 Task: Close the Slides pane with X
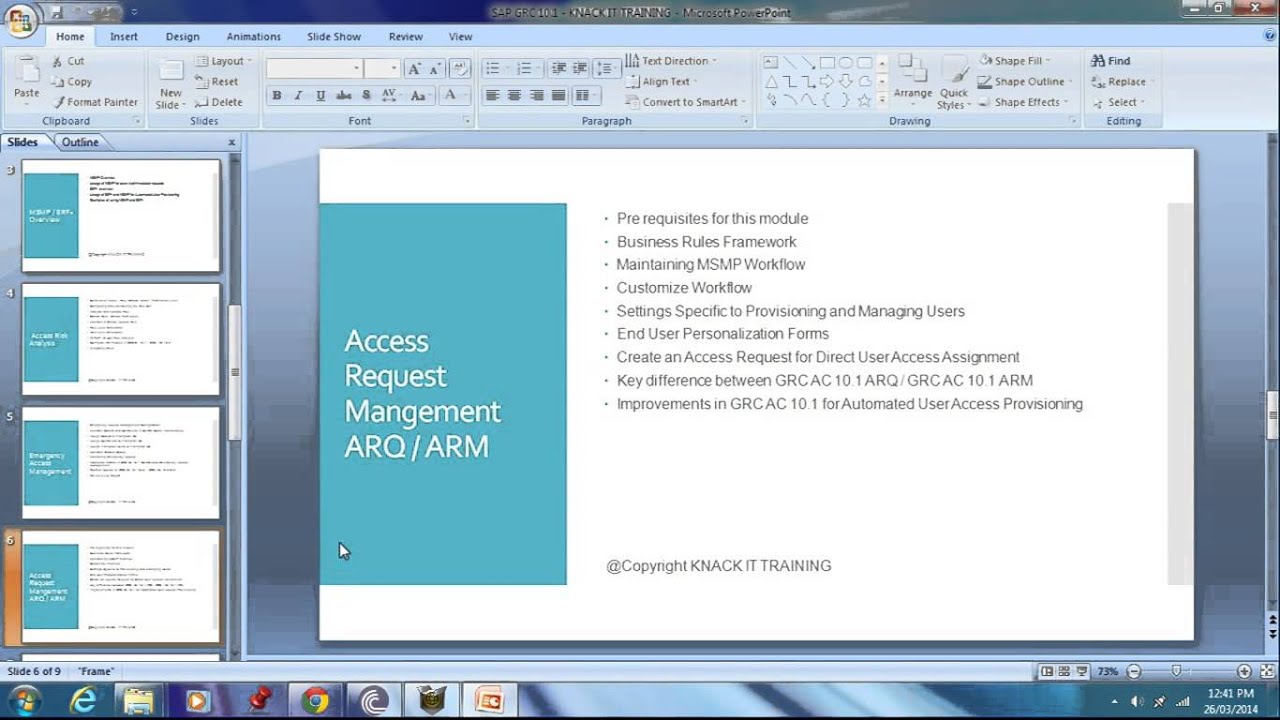coord(232,143)
